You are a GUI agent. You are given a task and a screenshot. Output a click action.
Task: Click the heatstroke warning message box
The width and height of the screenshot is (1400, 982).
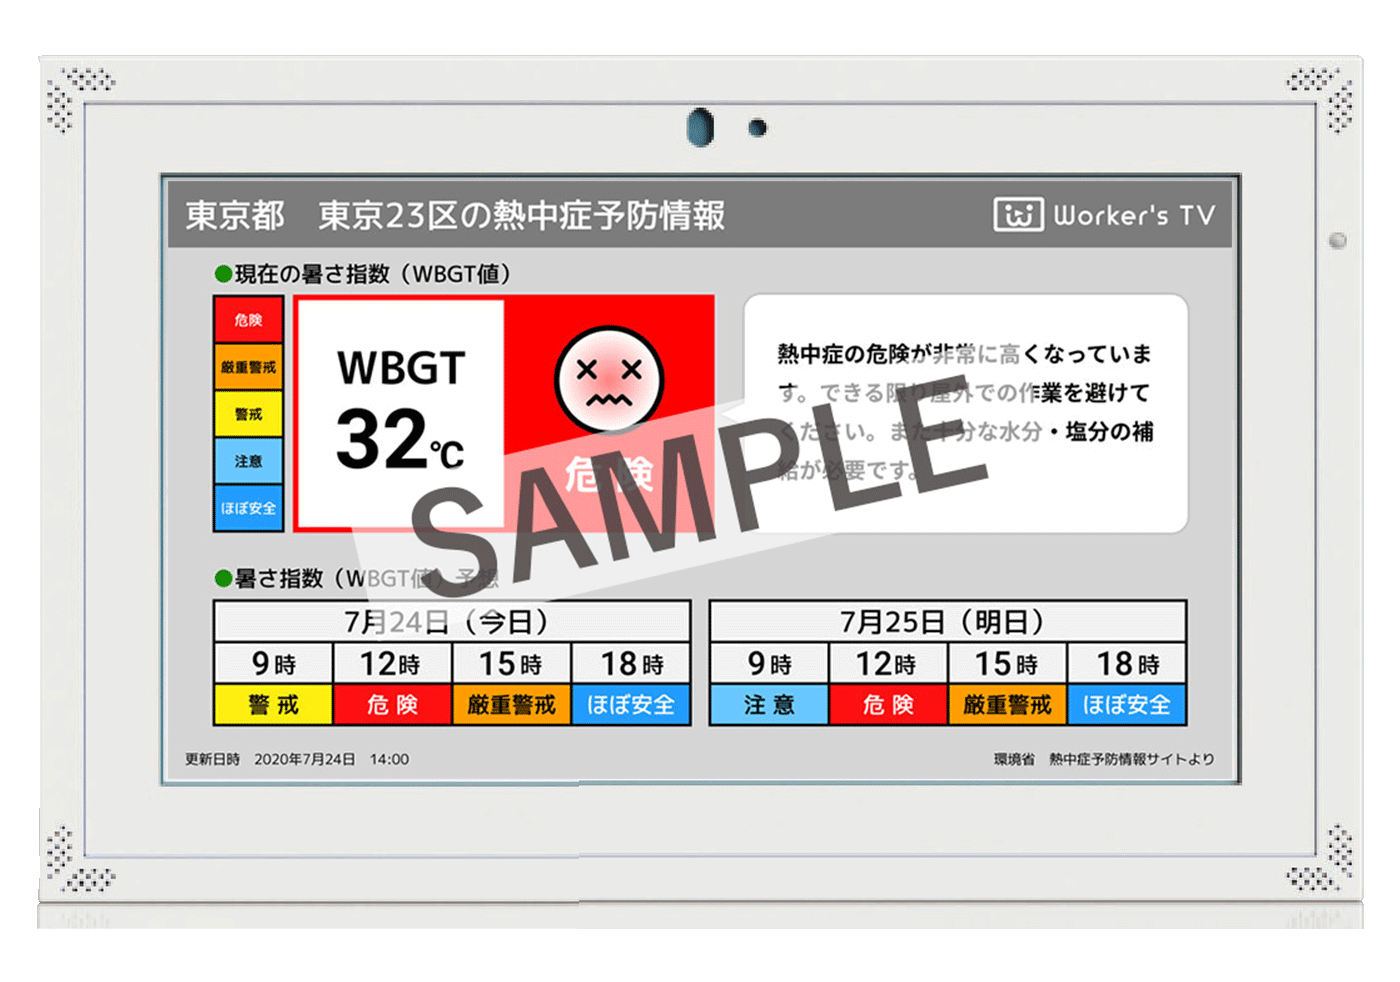tap(965, 412)
